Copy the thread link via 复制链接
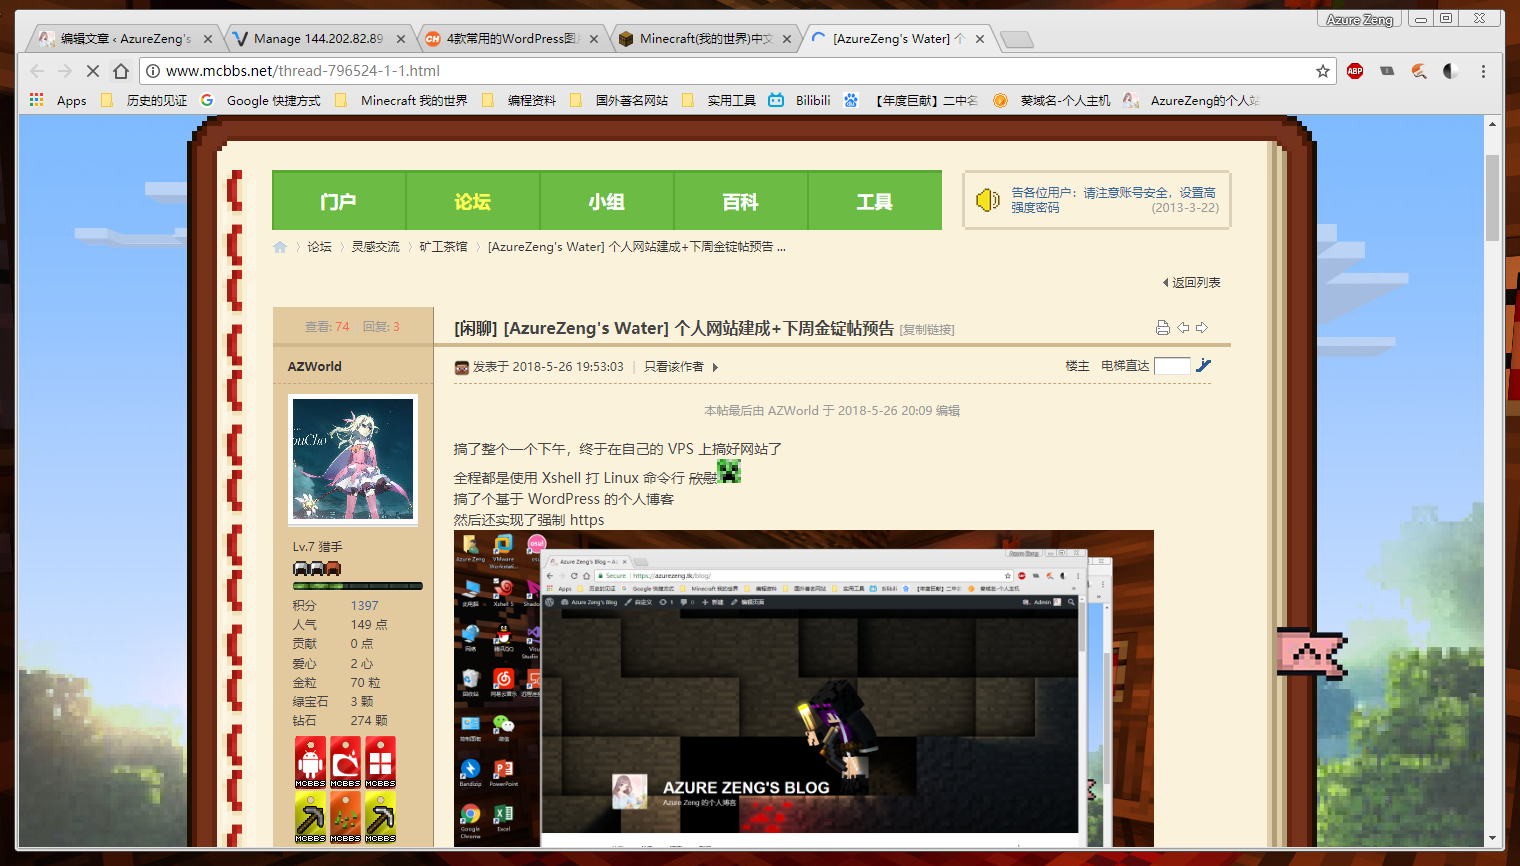The height and width of the screenshot is (866, 1520). pos(927,330)
